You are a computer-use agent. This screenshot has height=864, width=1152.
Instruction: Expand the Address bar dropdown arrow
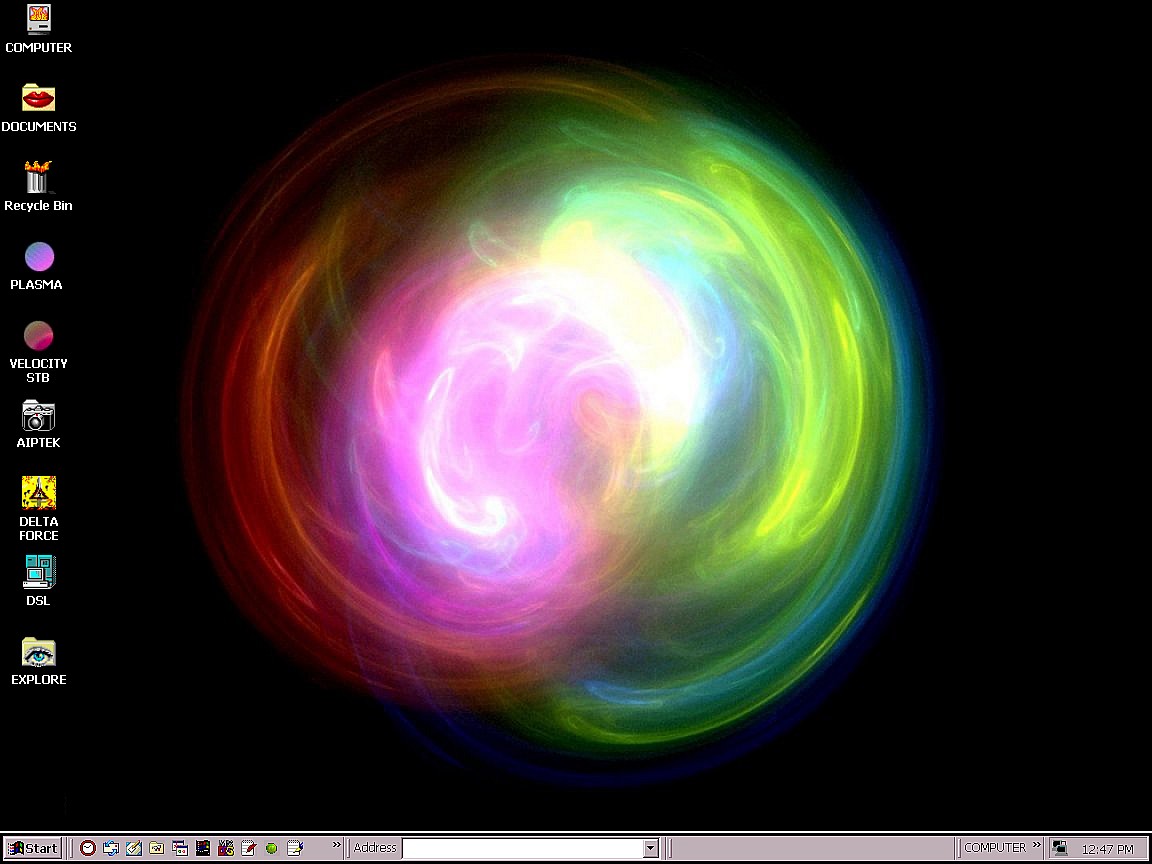[x=650, y=848]
